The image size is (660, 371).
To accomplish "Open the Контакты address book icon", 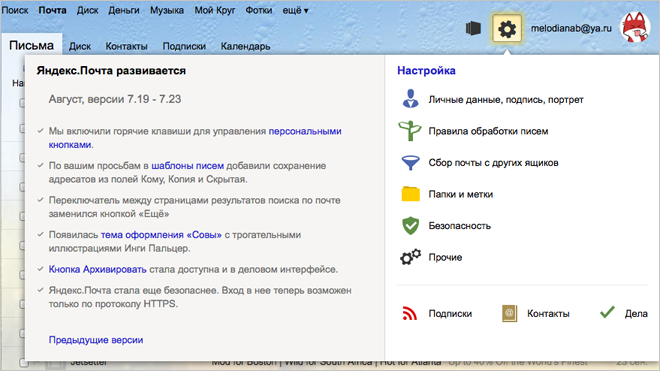I will (509, 314).
